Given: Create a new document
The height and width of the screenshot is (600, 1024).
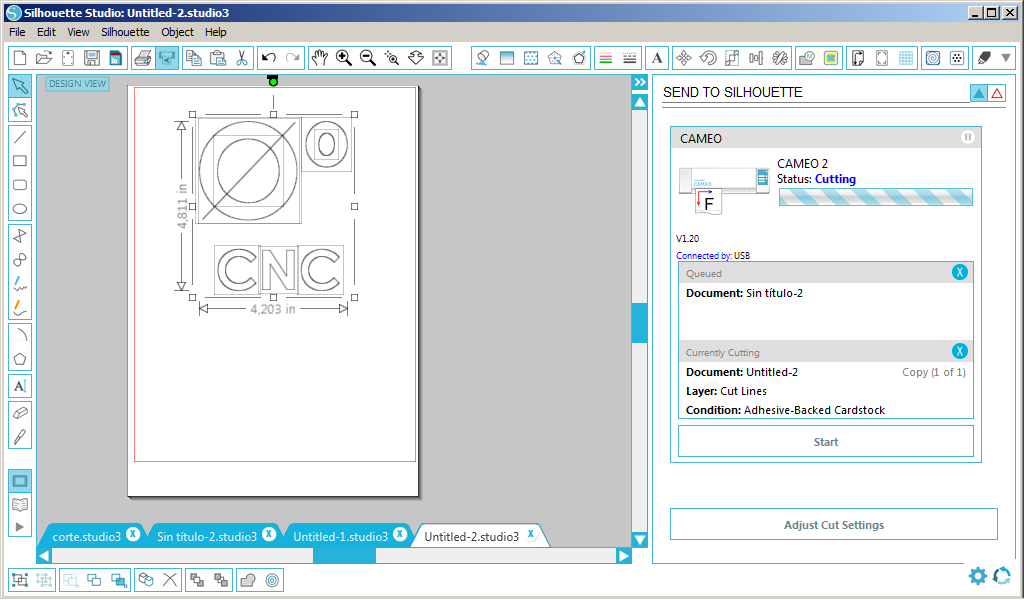Looking at the screenshot, I should [x=20, y=58].
